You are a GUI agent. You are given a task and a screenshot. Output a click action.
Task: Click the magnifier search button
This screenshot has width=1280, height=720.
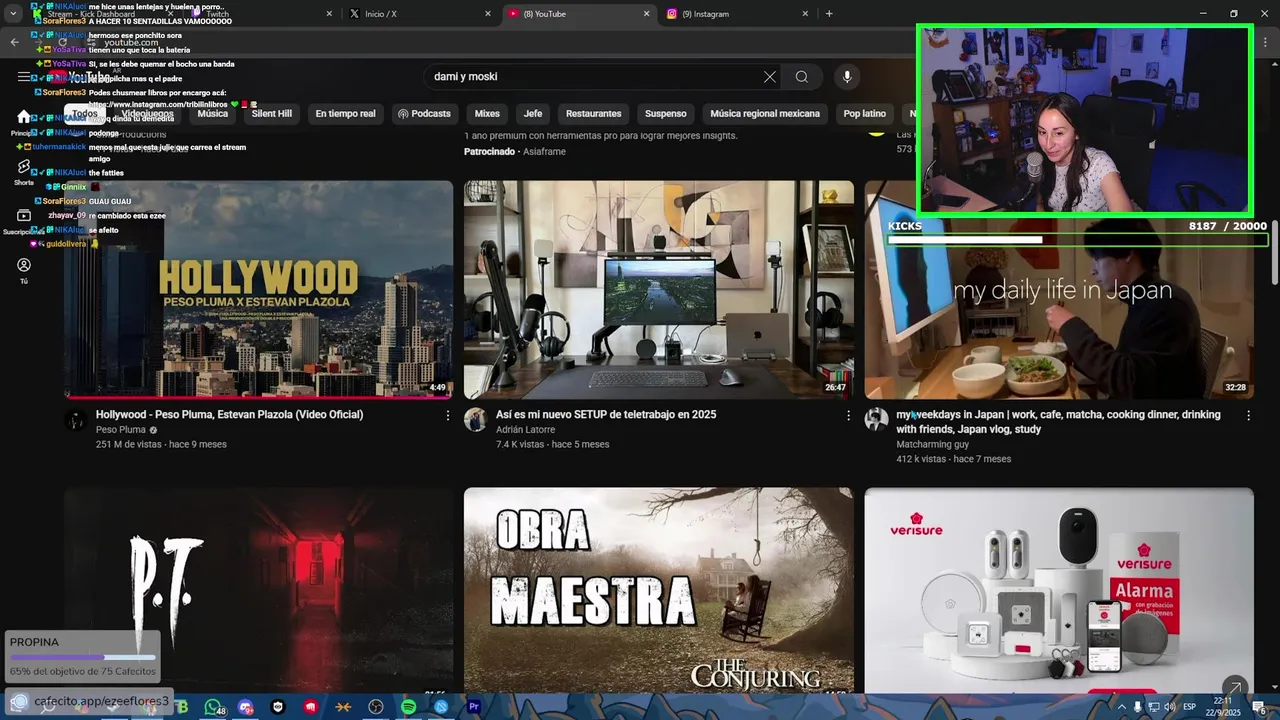(802, 77)
